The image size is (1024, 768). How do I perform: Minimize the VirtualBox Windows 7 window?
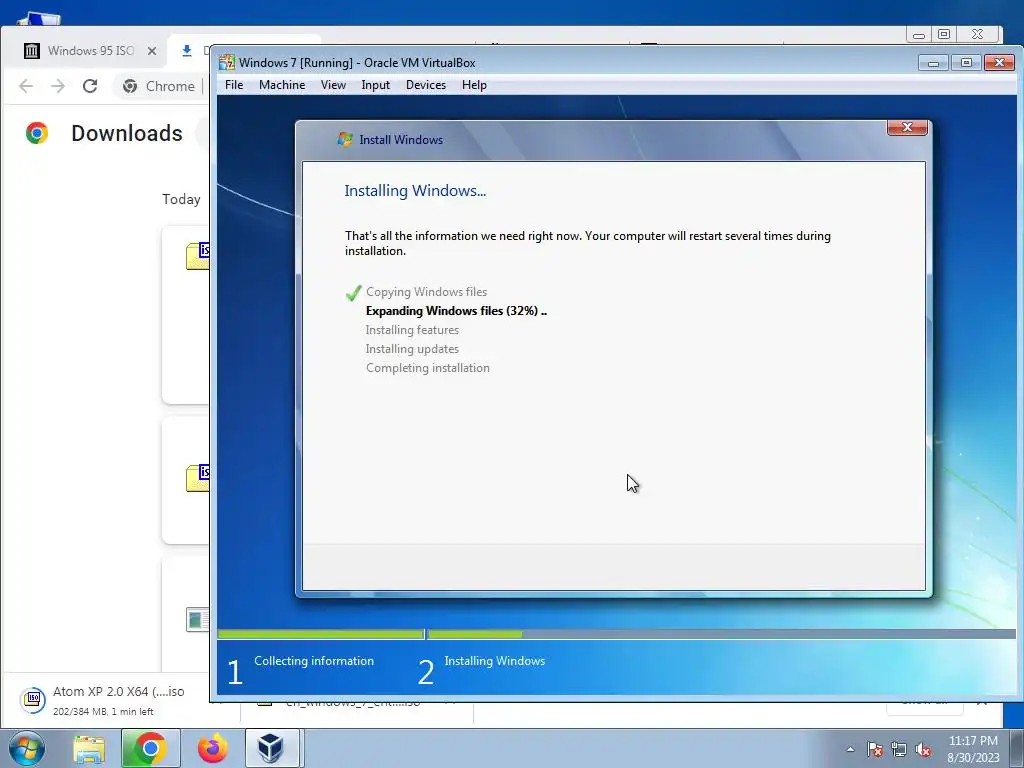click(933, 63)
